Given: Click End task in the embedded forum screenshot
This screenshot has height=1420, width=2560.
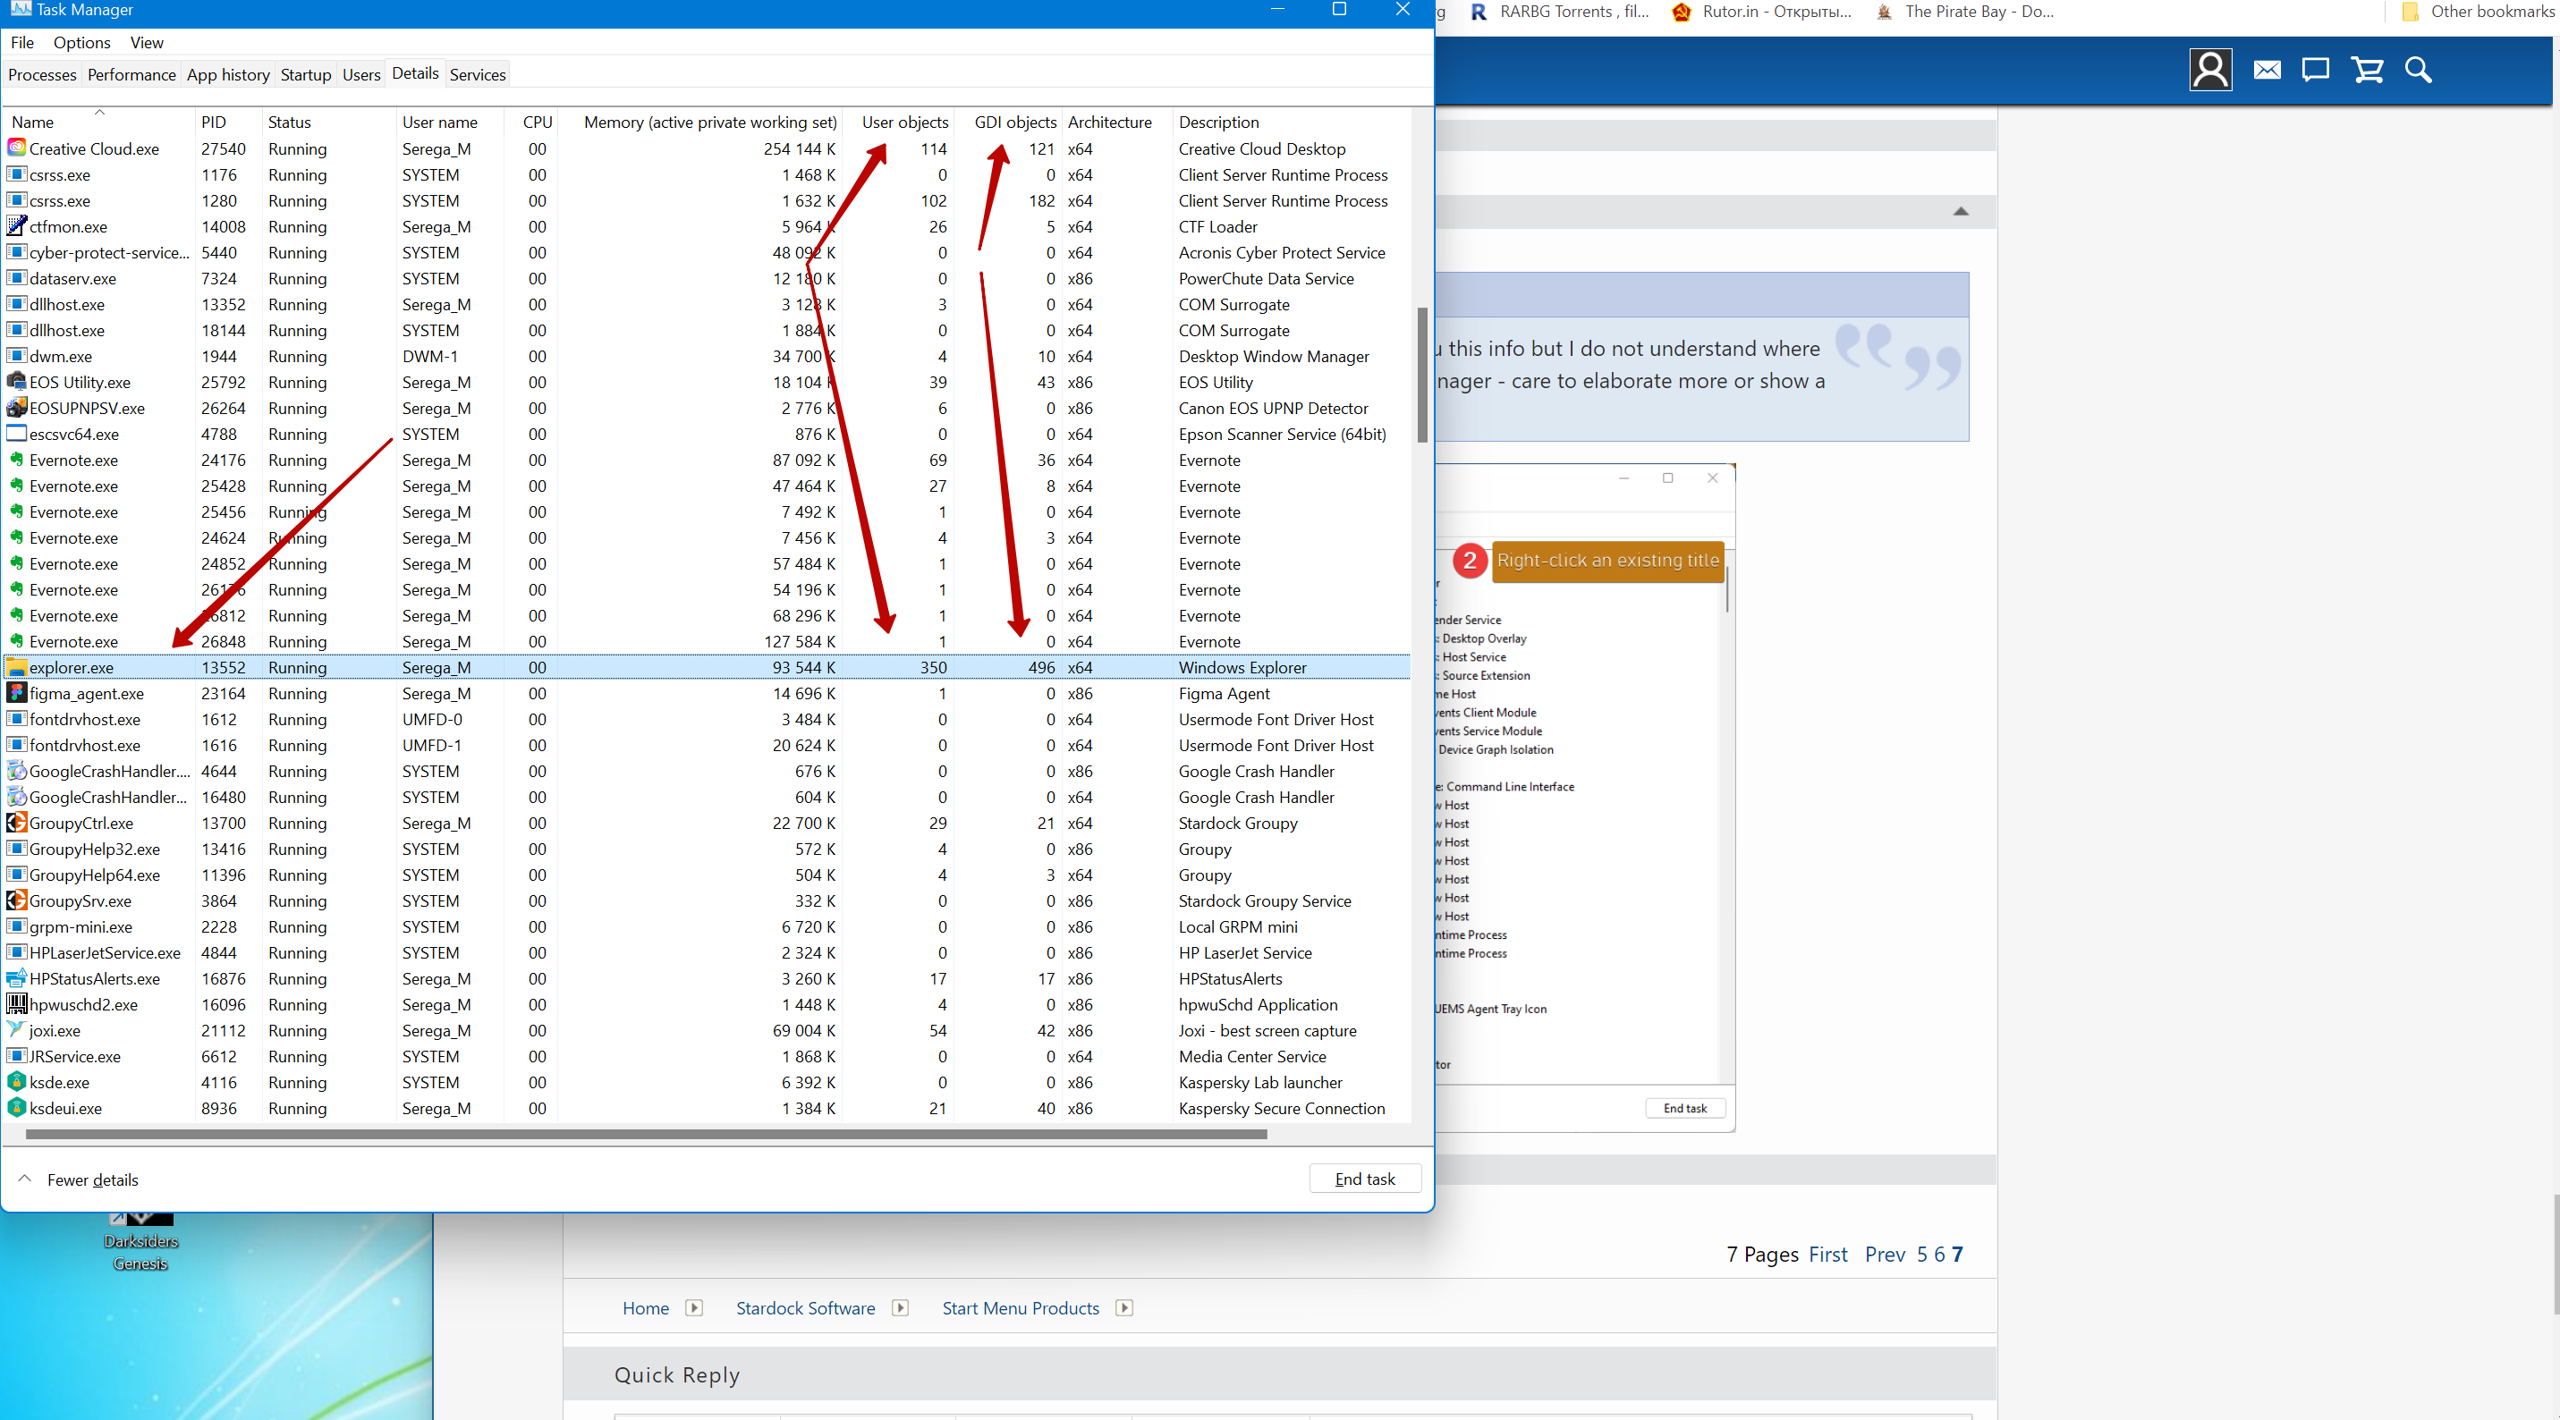Looking at the screenshot, I should [x=1685, y=1108].
